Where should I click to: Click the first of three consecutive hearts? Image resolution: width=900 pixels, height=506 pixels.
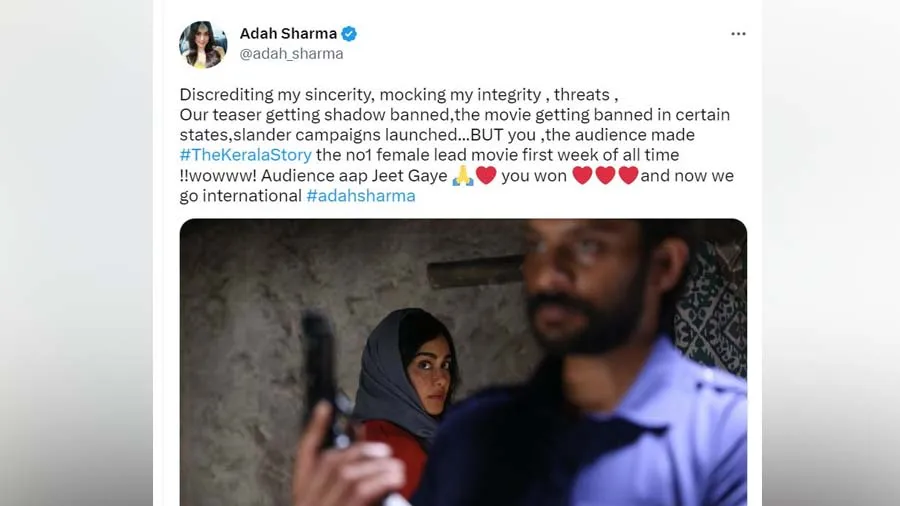click(x=582, y=176)
